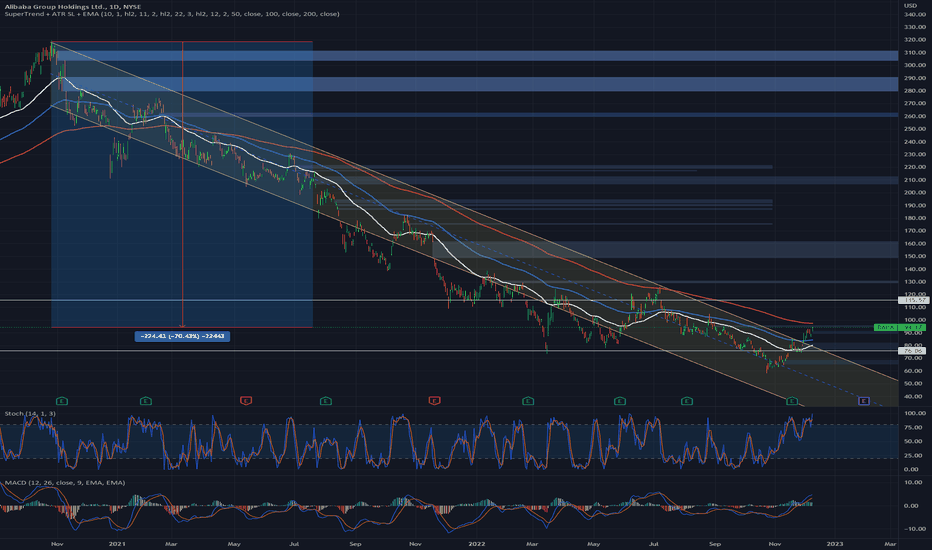
Task: Select the white horizontal line at 76.06
Action: click(x=449, y=351)
